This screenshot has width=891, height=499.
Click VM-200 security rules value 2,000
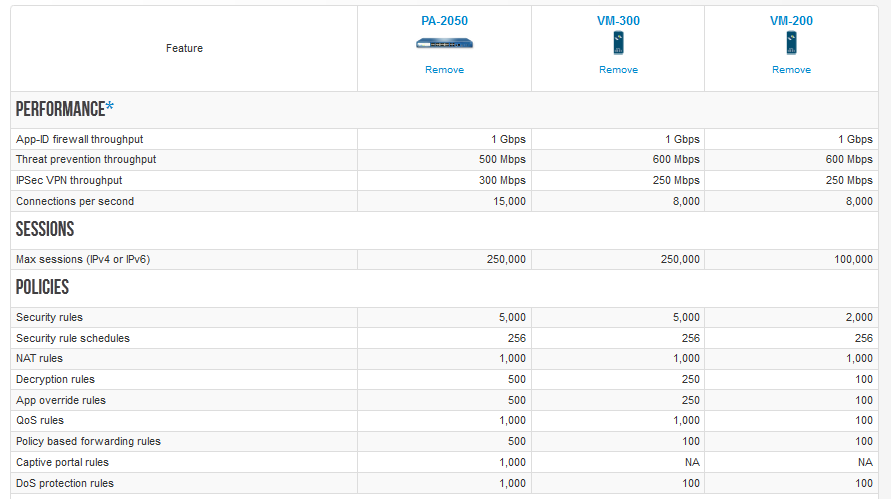(x=859, y=318)
